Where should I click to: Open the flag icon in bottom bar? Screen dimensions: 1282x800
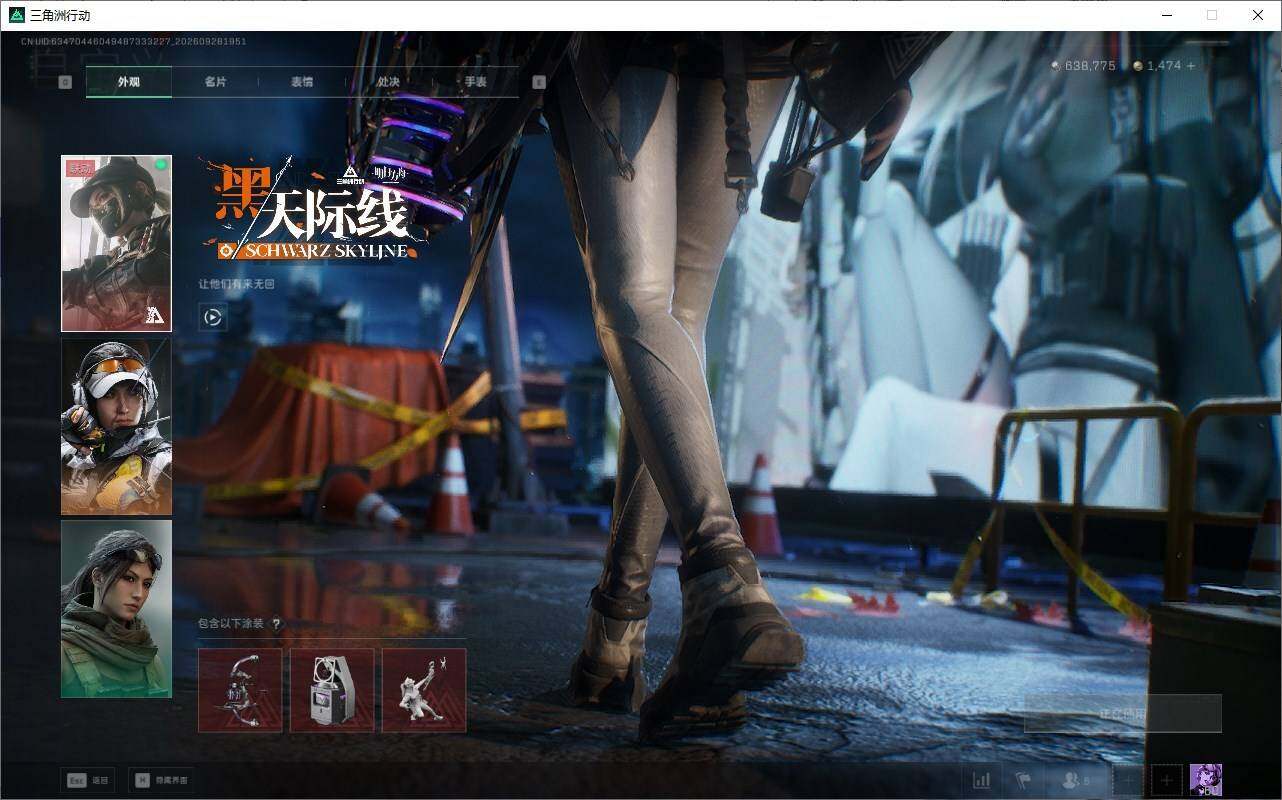click(x=1022, y=780)
